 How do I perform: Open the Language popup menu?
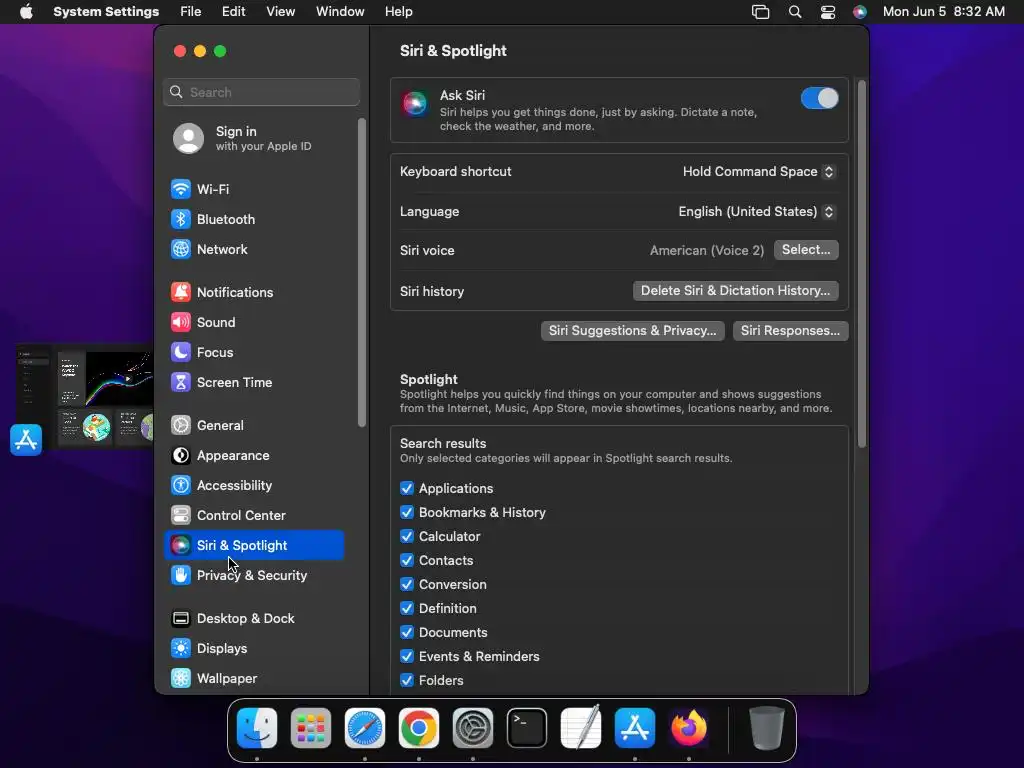[756, 212]
